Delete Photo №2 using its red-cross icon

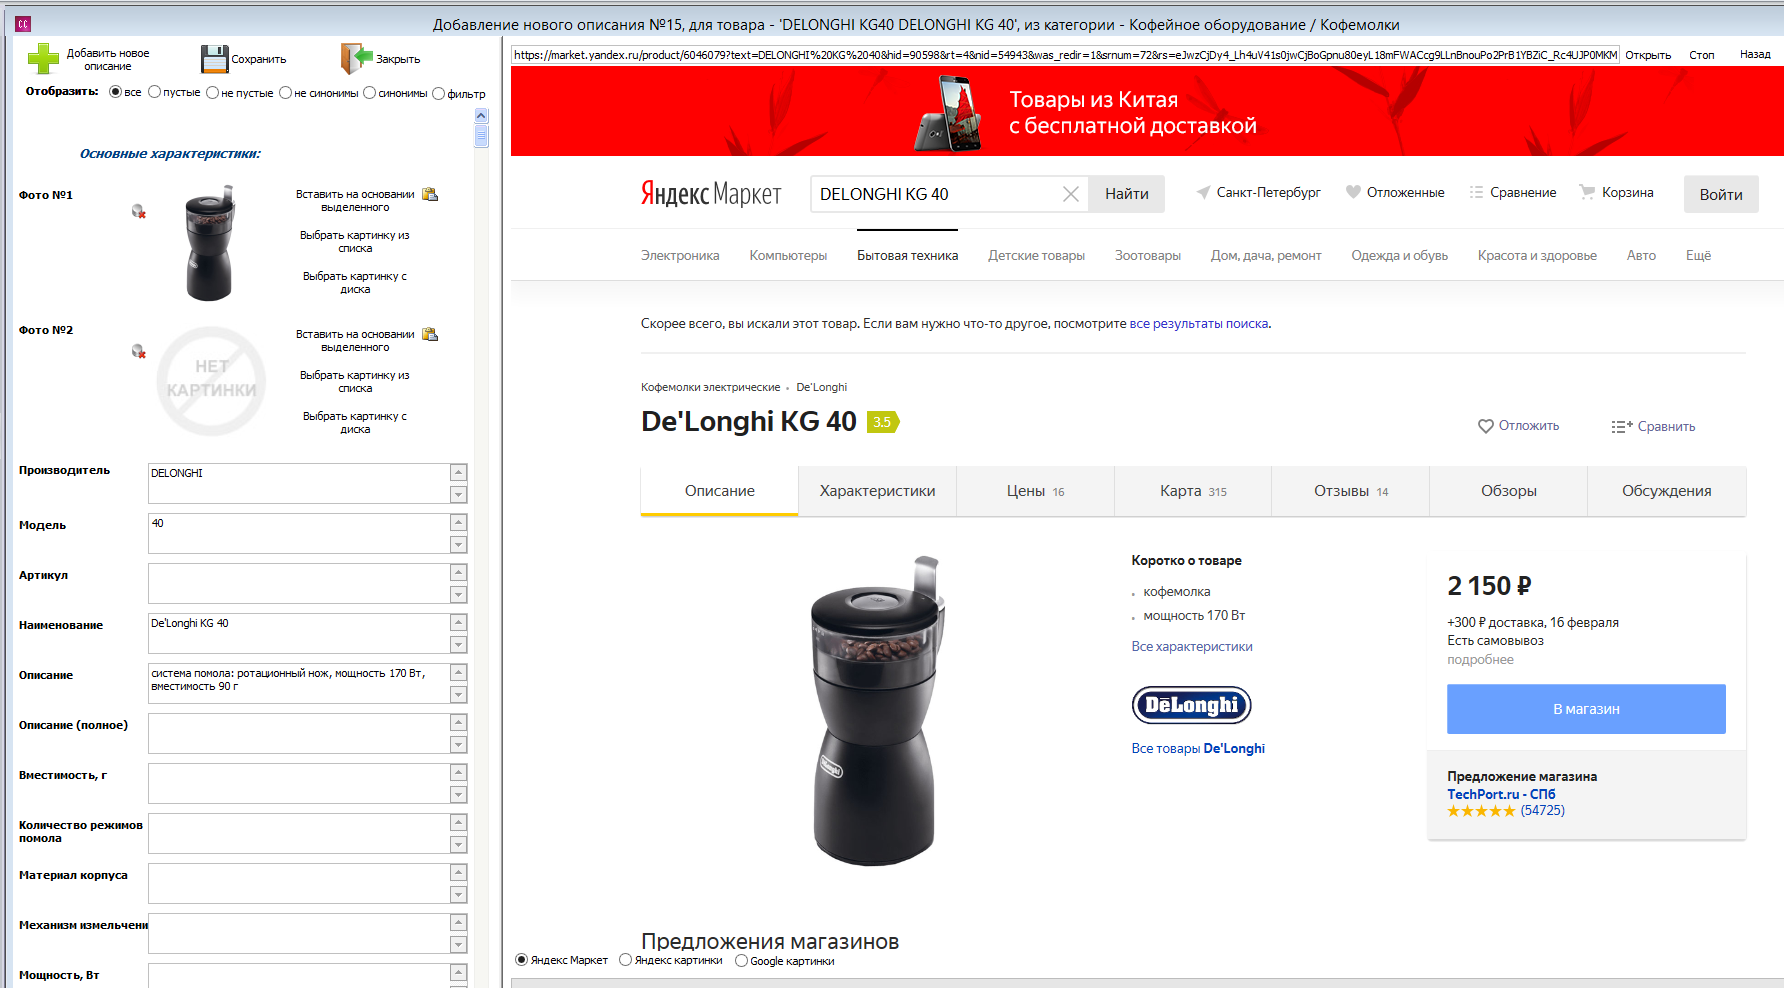139,352
